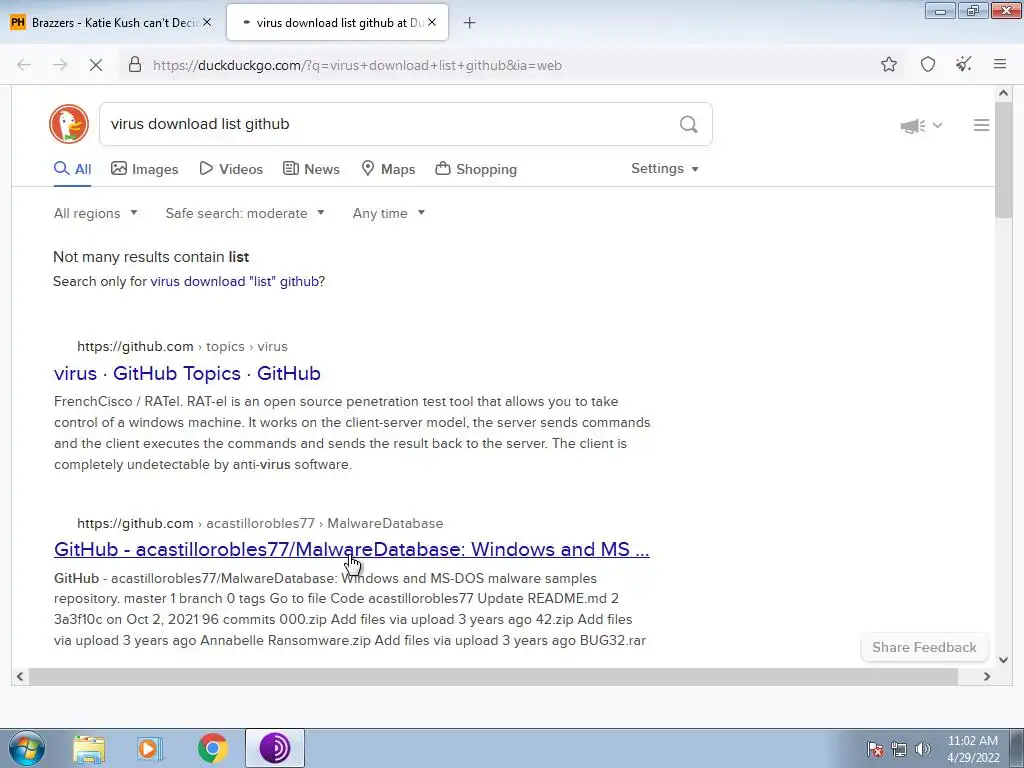Open DuckDuckGo page hamburger menu
The width and height of the screenshot is (1024, 768).
click(x=981, y=125)
